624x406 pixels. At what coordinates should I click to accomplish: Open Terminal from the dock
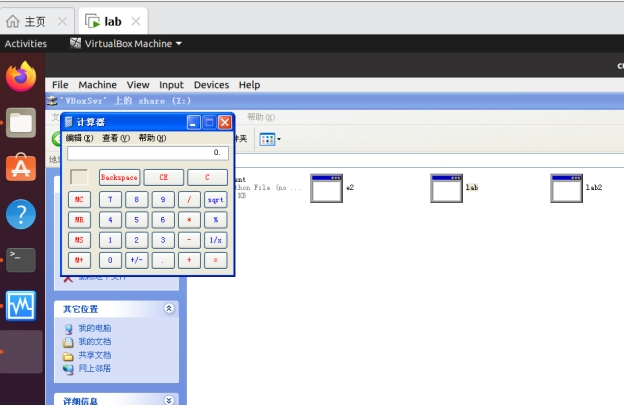21,260
